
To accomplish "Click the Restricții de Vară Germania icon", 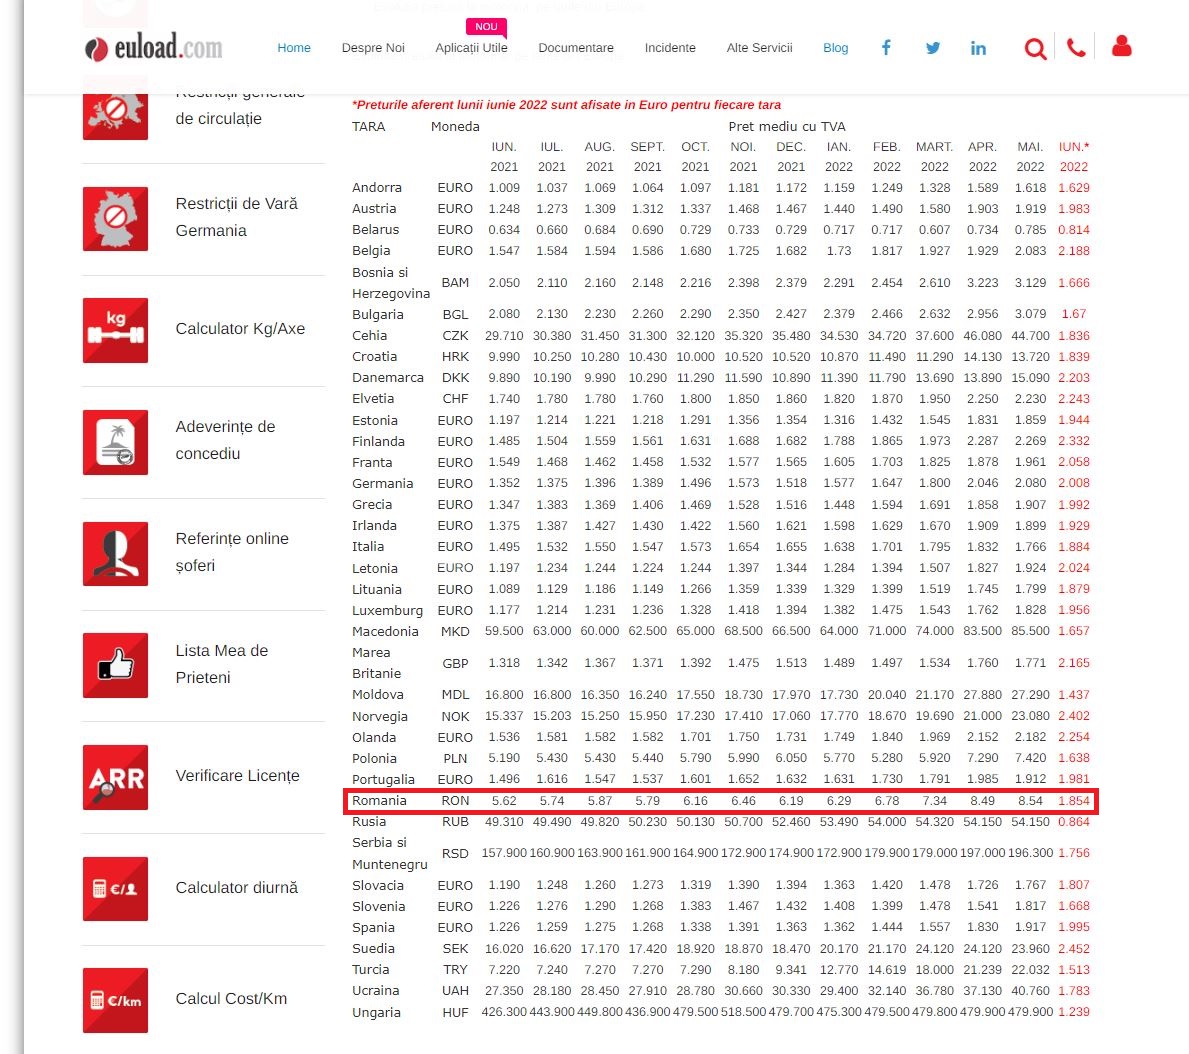I will (115, 218).
